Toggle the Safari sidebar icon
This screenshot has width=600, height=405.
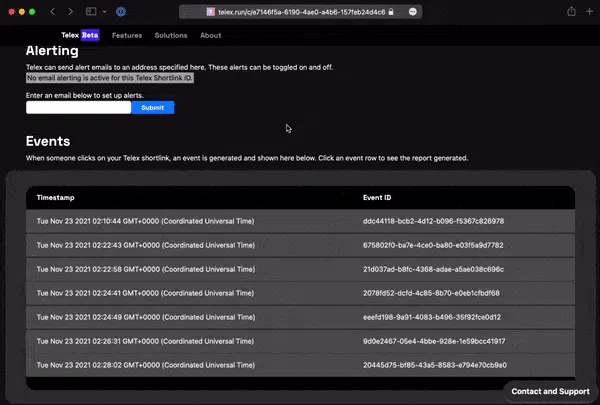pyautogui.click(x=91, y=11)
